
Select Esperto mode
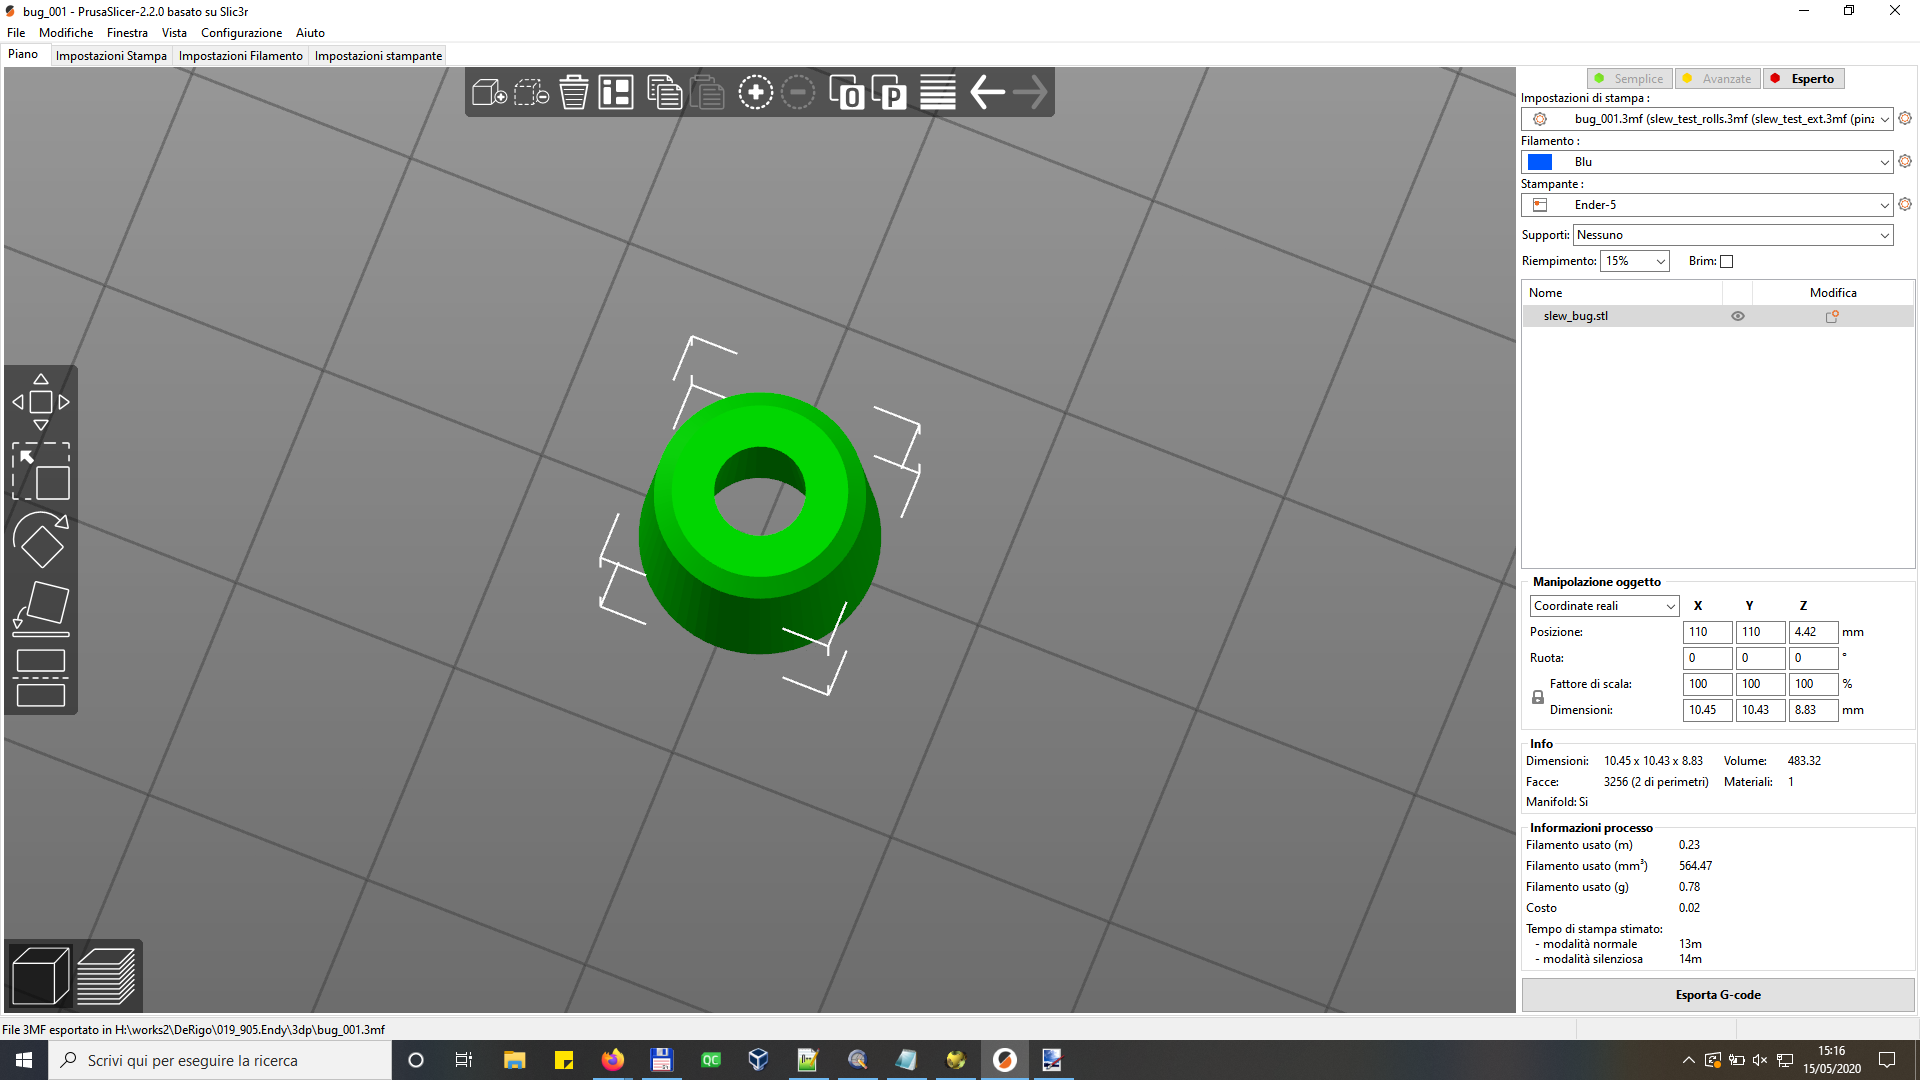click(1804, 79)
